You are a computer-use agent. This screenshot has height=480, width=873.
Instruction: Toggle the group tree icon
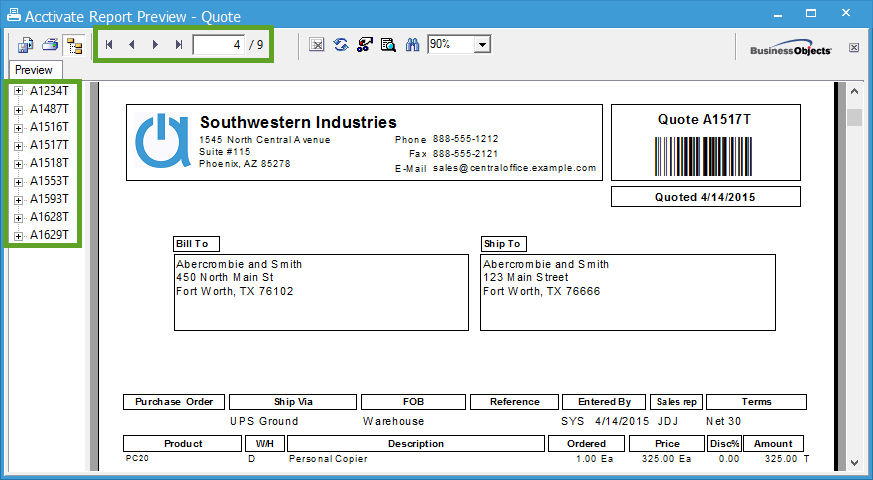click(x=73, y=45)
